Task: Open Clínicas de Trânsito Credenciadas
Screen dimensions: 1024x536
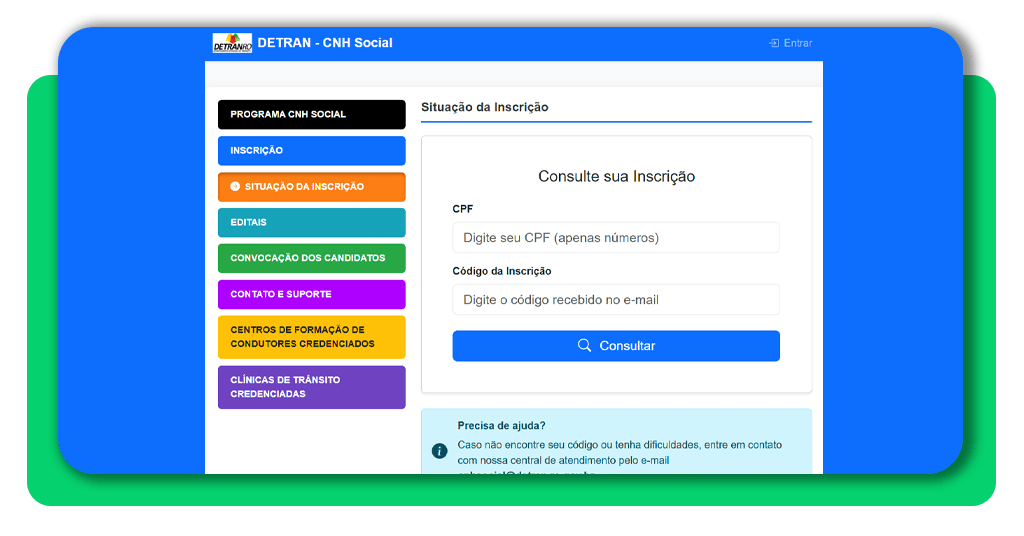Action: pyautogui.click(x=312, y=387)
